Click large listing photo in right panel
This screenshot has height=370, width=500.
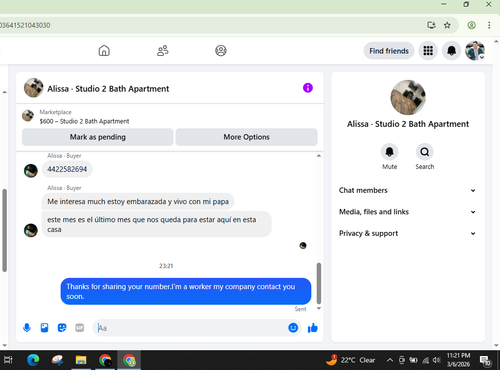click(x=408, y=97)
